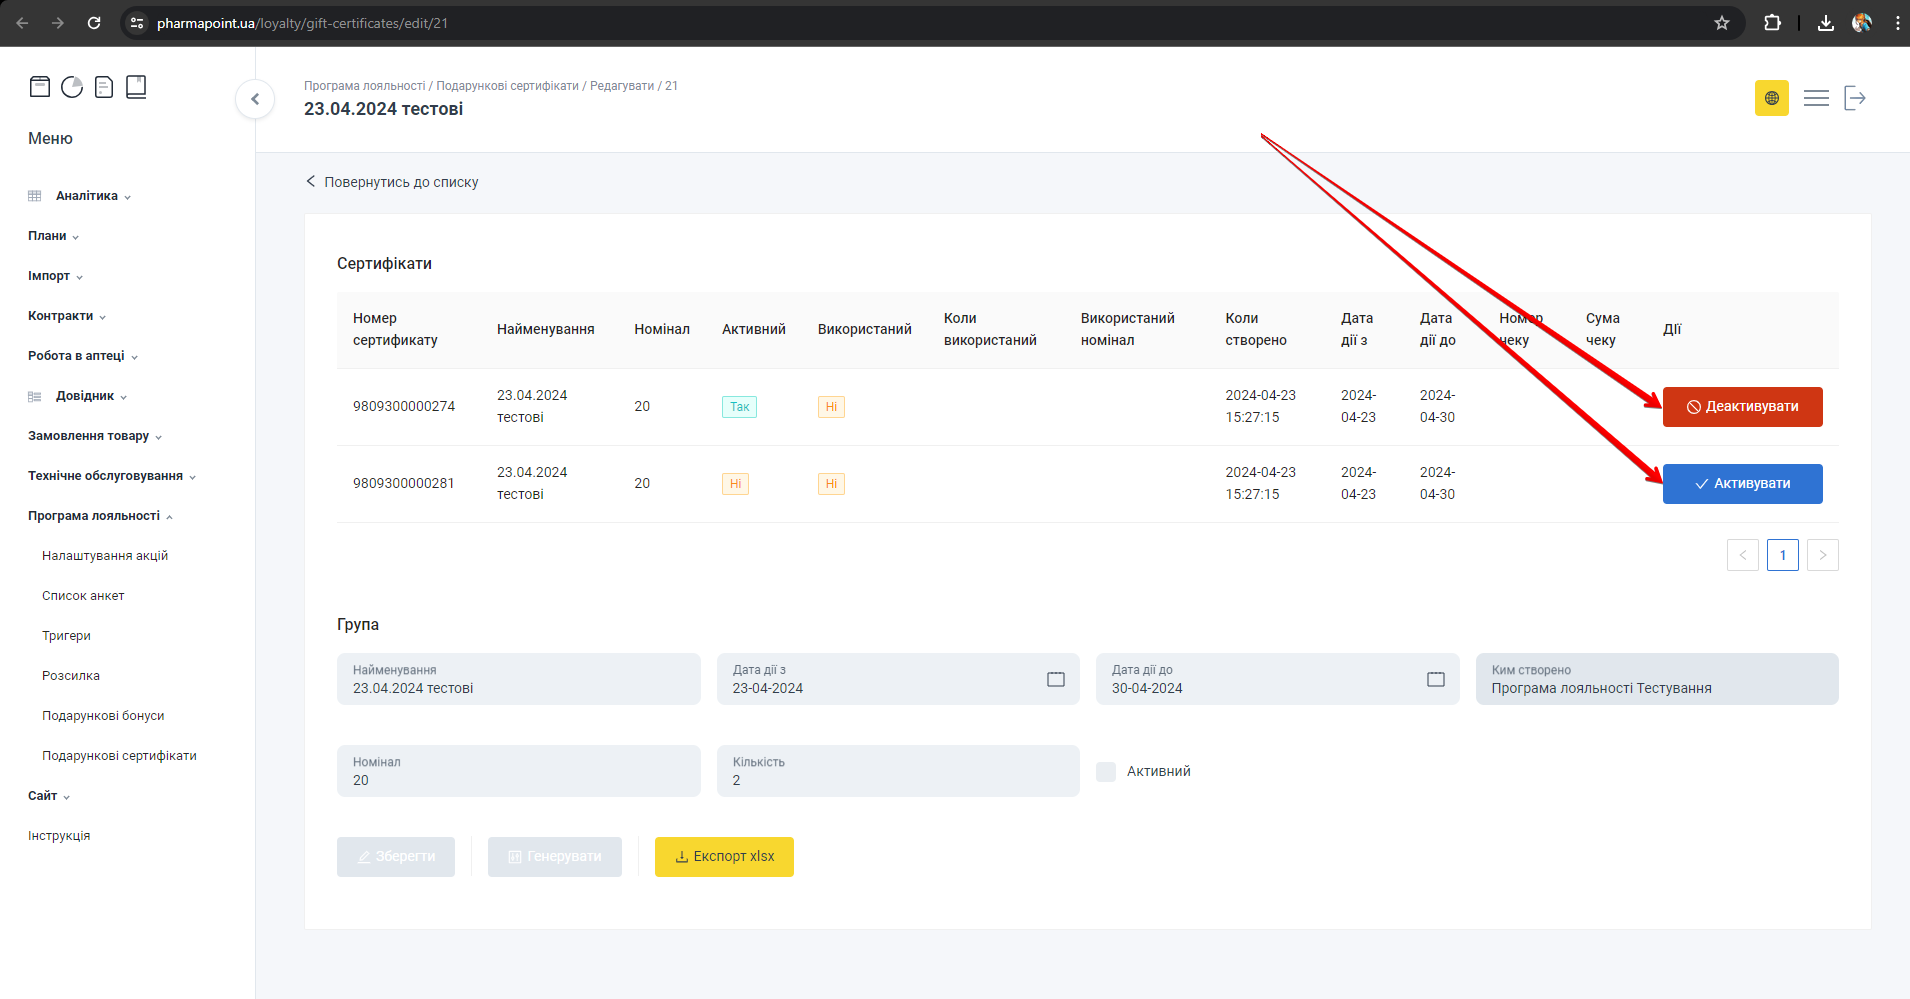
Task: Open language selector globe icon
Action: click(x=1771, y=98)
